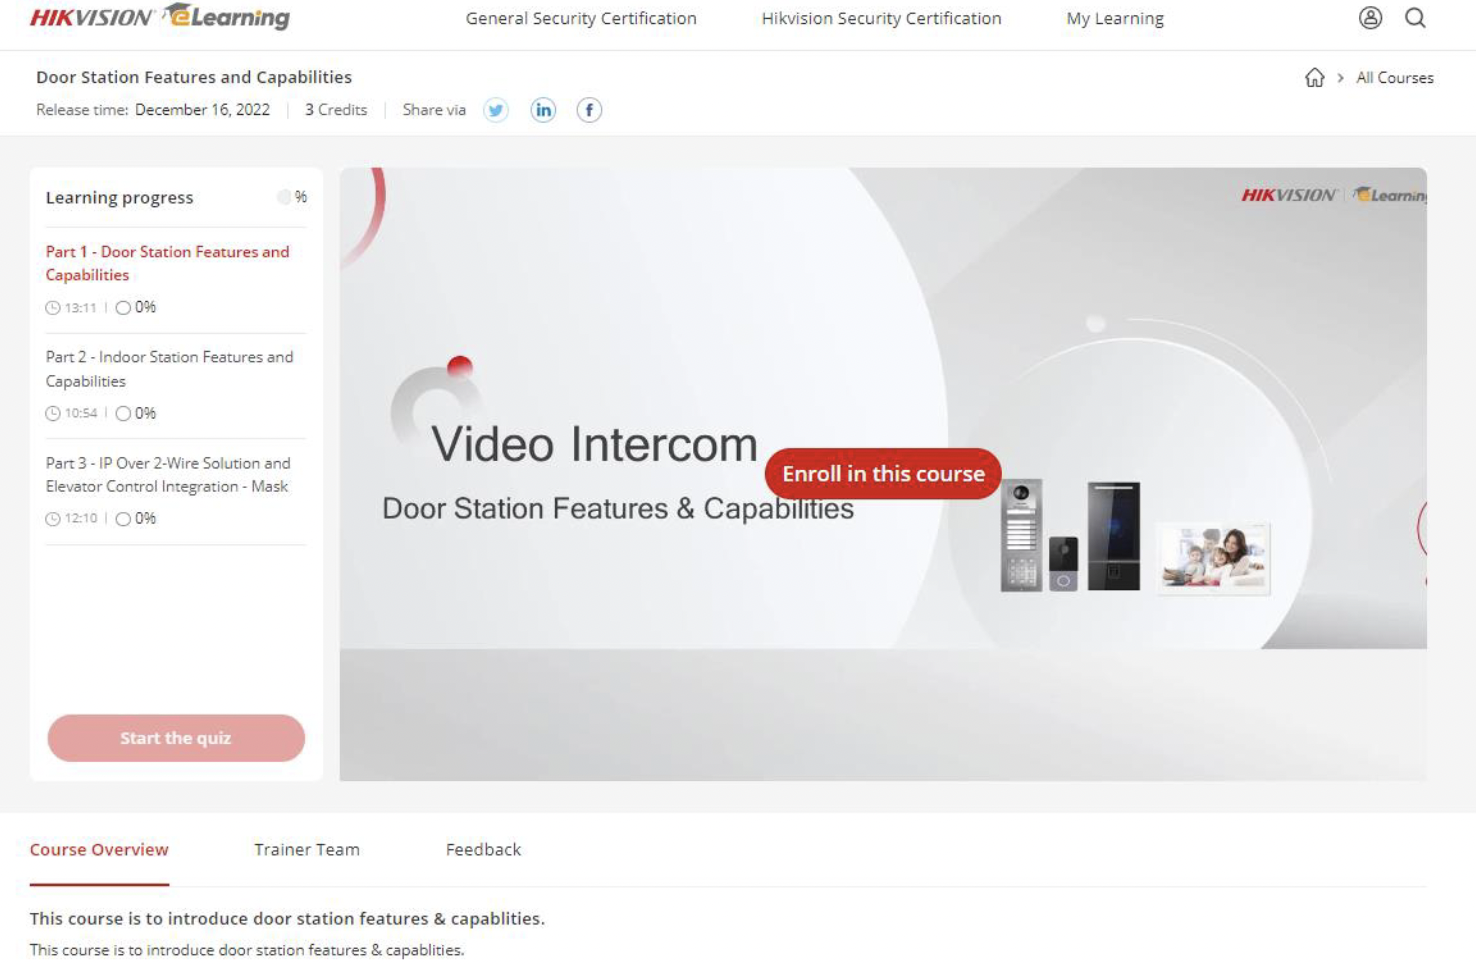Click Part 1 progress circle indicator
This screenshot has width=1476, height=964.
coord(123,308)
